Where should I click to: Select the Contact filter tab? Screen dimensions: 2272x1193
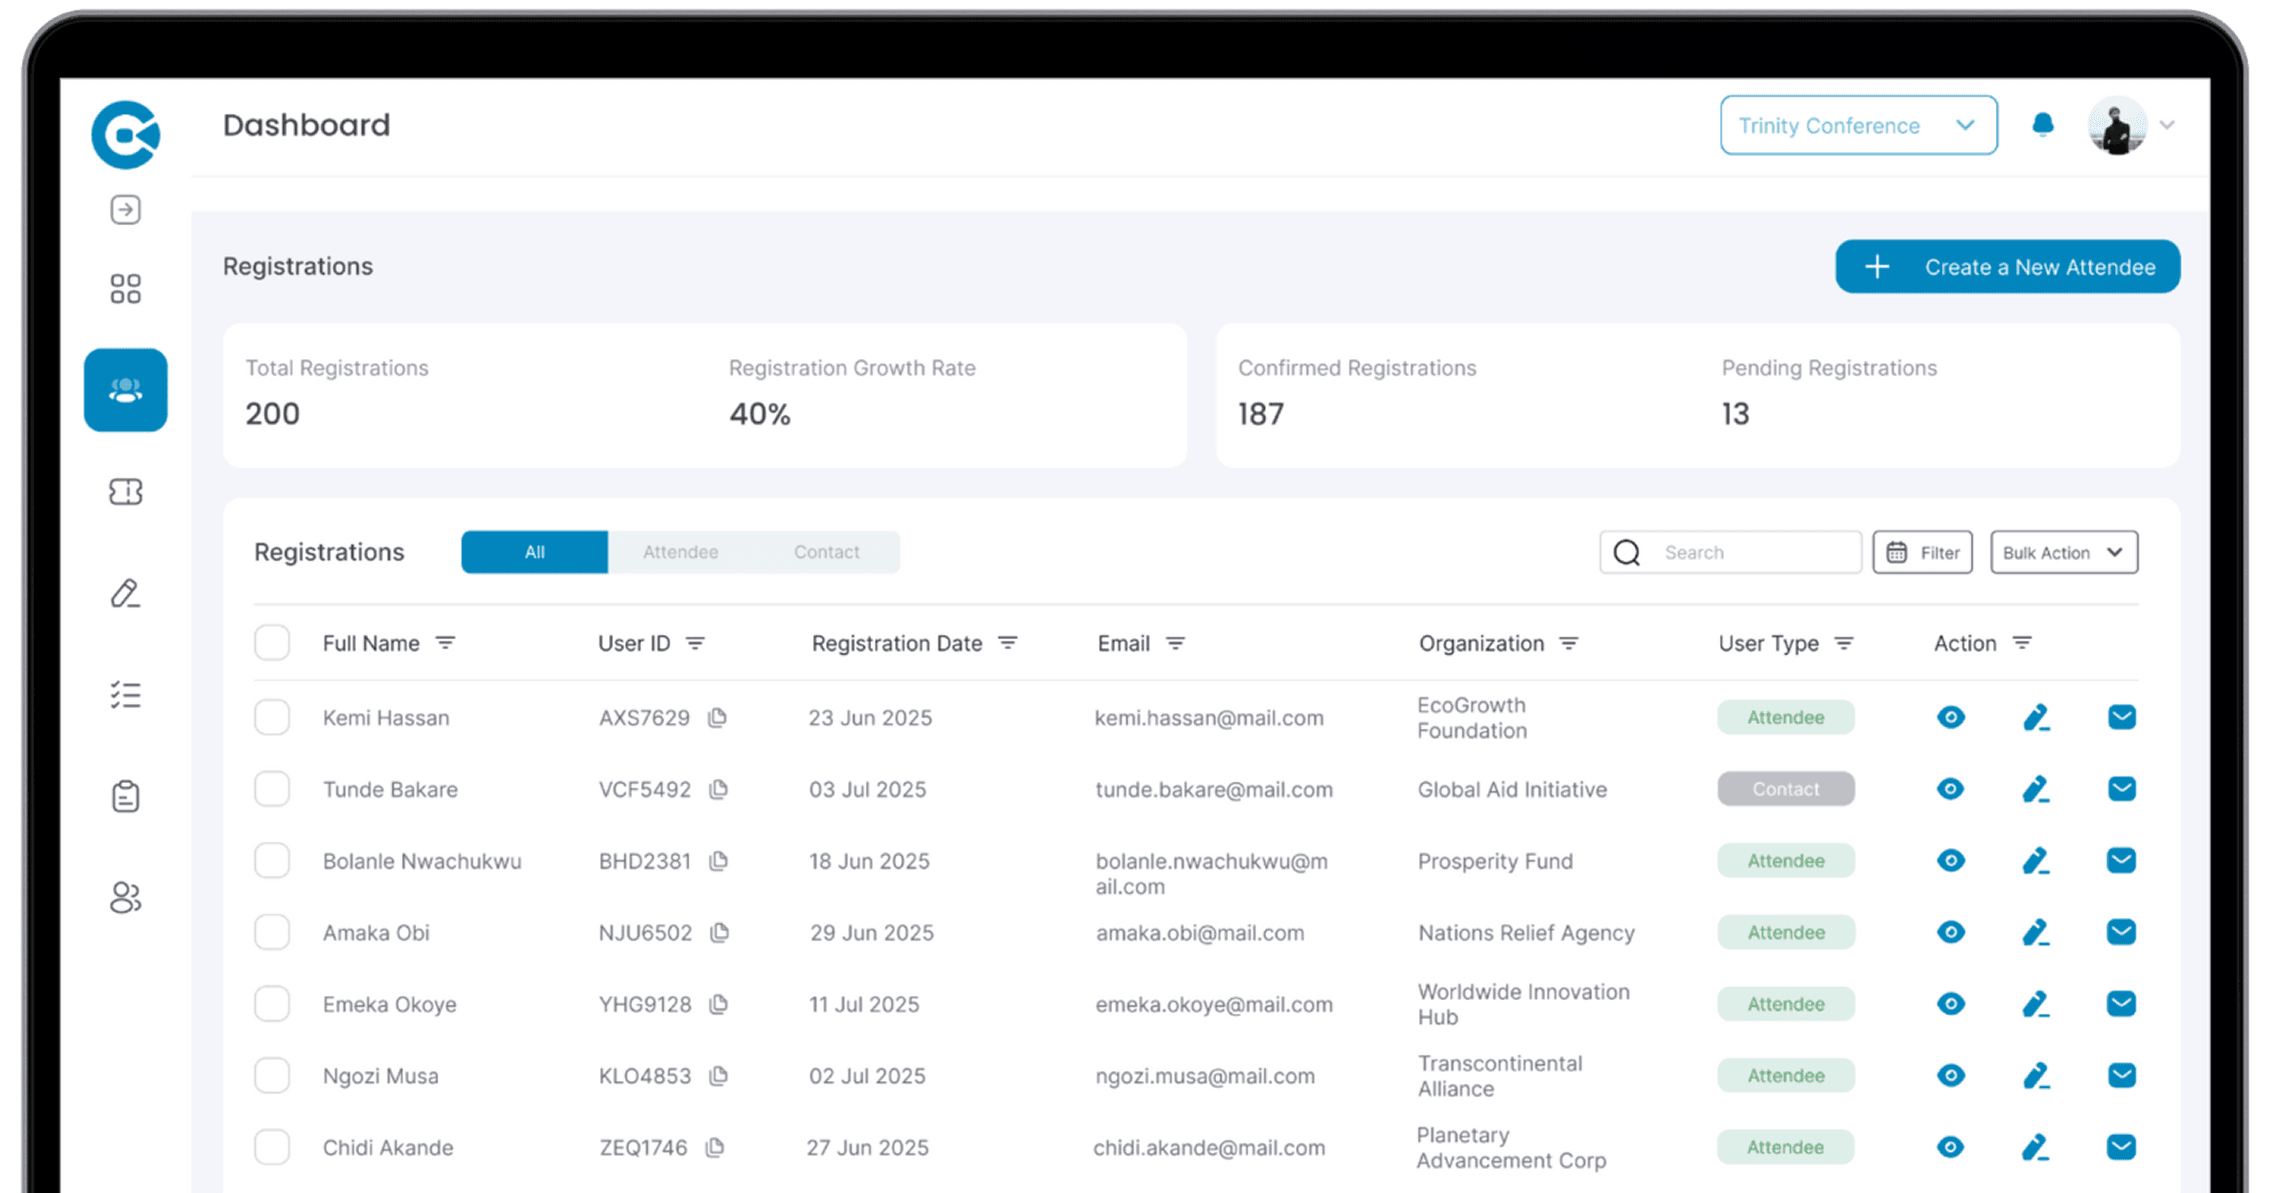click(826, 551)
